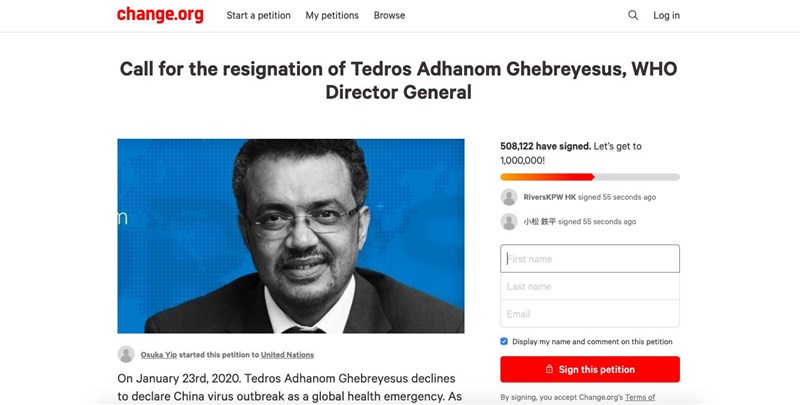
Task: Click Osuka Yip's profile avatar
Action: coord(126,354)
